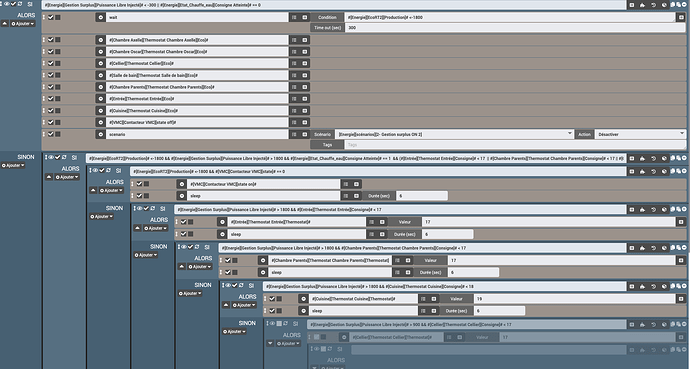Toggle parallel checkbox on the scenario action row

click(58, 134)
